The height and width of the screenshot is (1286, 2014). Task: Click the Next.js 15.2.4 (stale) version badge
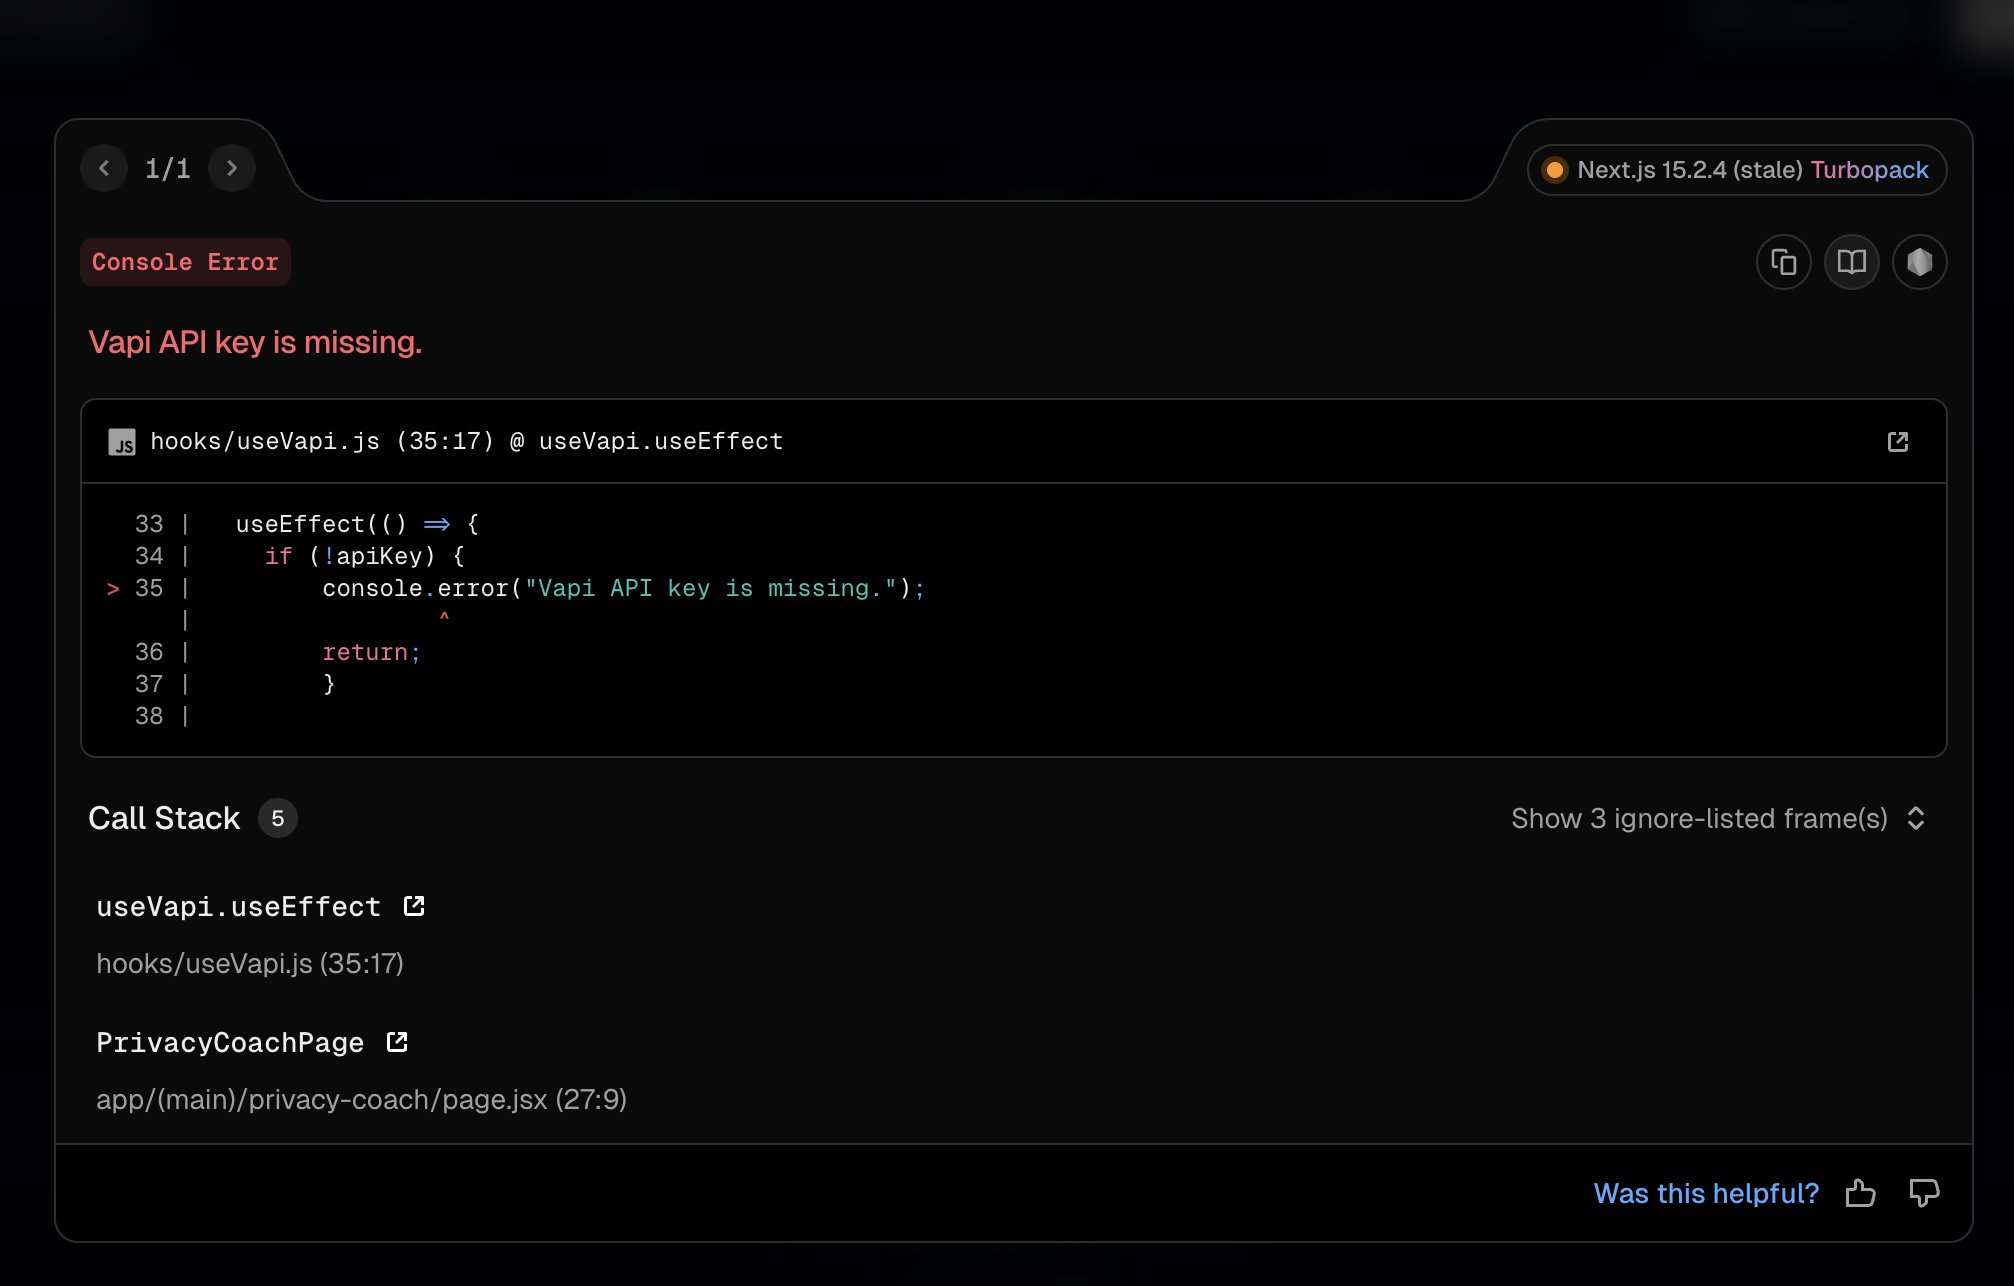pyautogui.click(x=1689, y=170)
